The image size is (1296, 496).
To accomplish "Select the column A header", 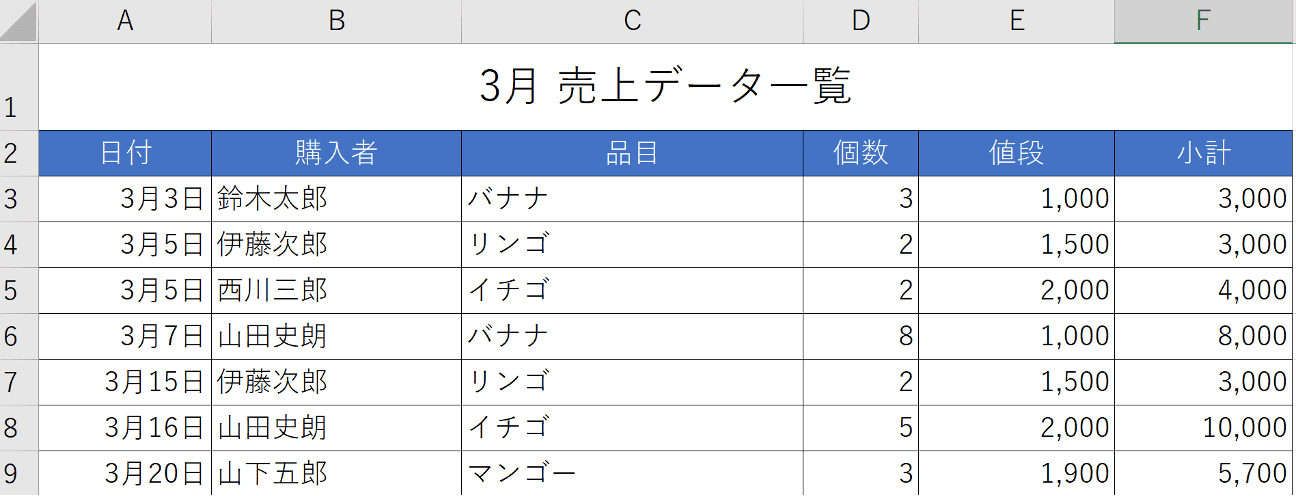I will pos(125,22).
